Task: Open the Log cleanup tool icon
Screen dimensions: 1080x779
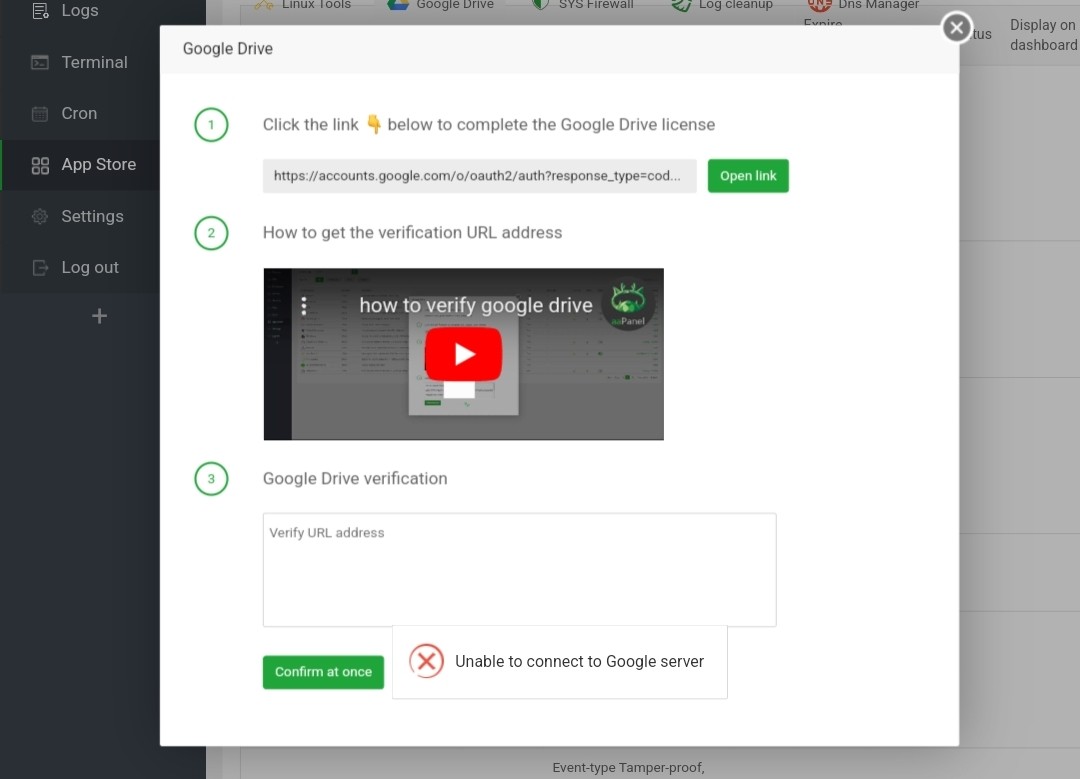Action: point(681,5)
